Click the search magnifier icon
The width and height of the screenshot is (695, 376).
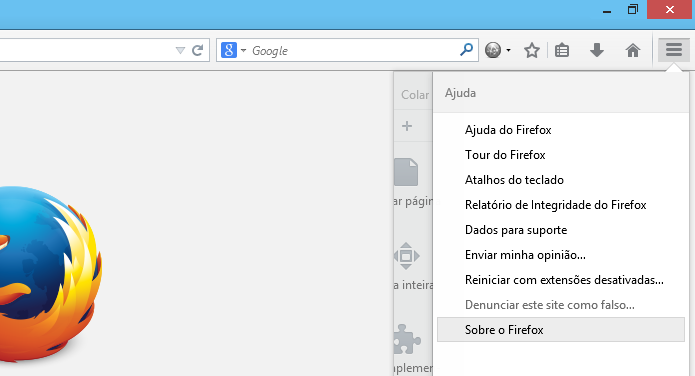(x=466, y=50)
